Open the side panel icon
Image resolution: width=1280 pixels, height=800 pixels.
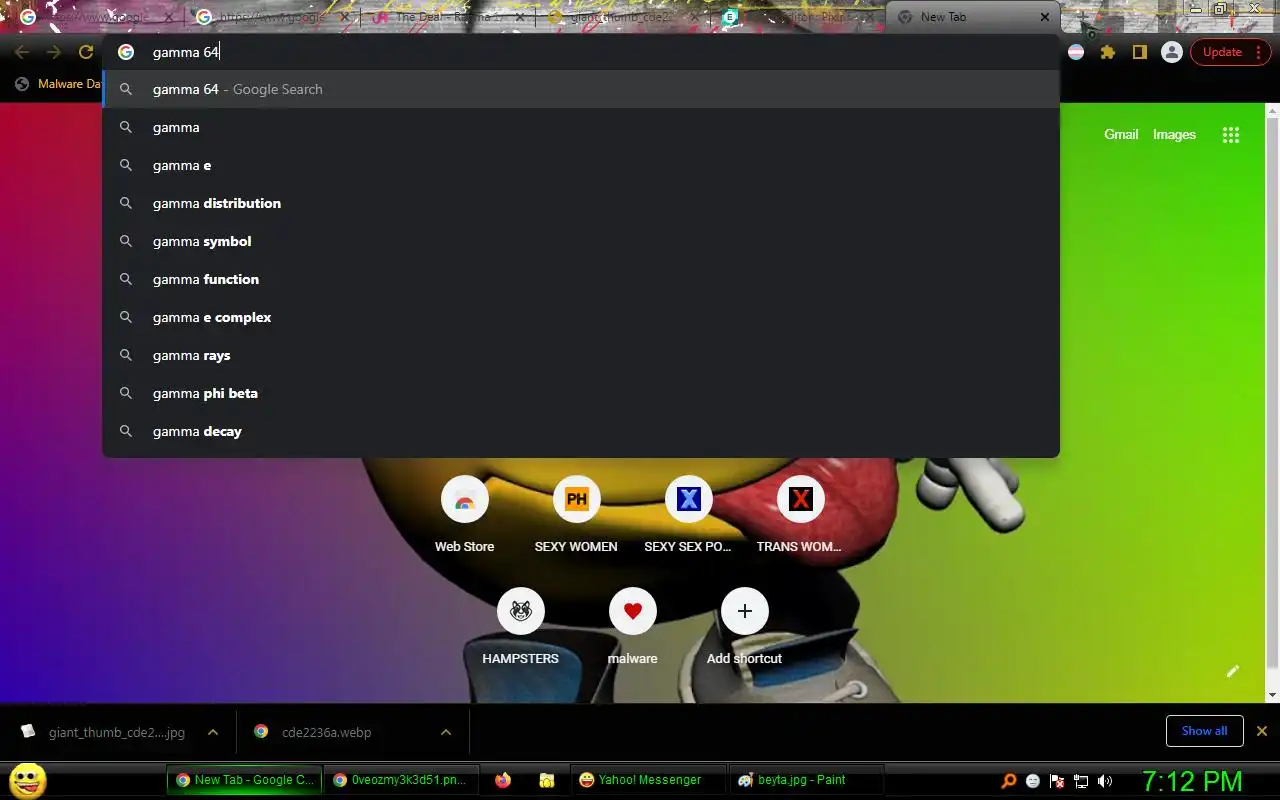pos(1139,52)
